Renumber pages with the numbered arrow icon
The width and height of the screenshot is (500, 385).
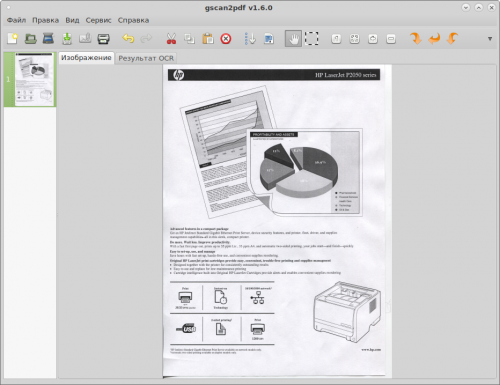coord(250,39)
